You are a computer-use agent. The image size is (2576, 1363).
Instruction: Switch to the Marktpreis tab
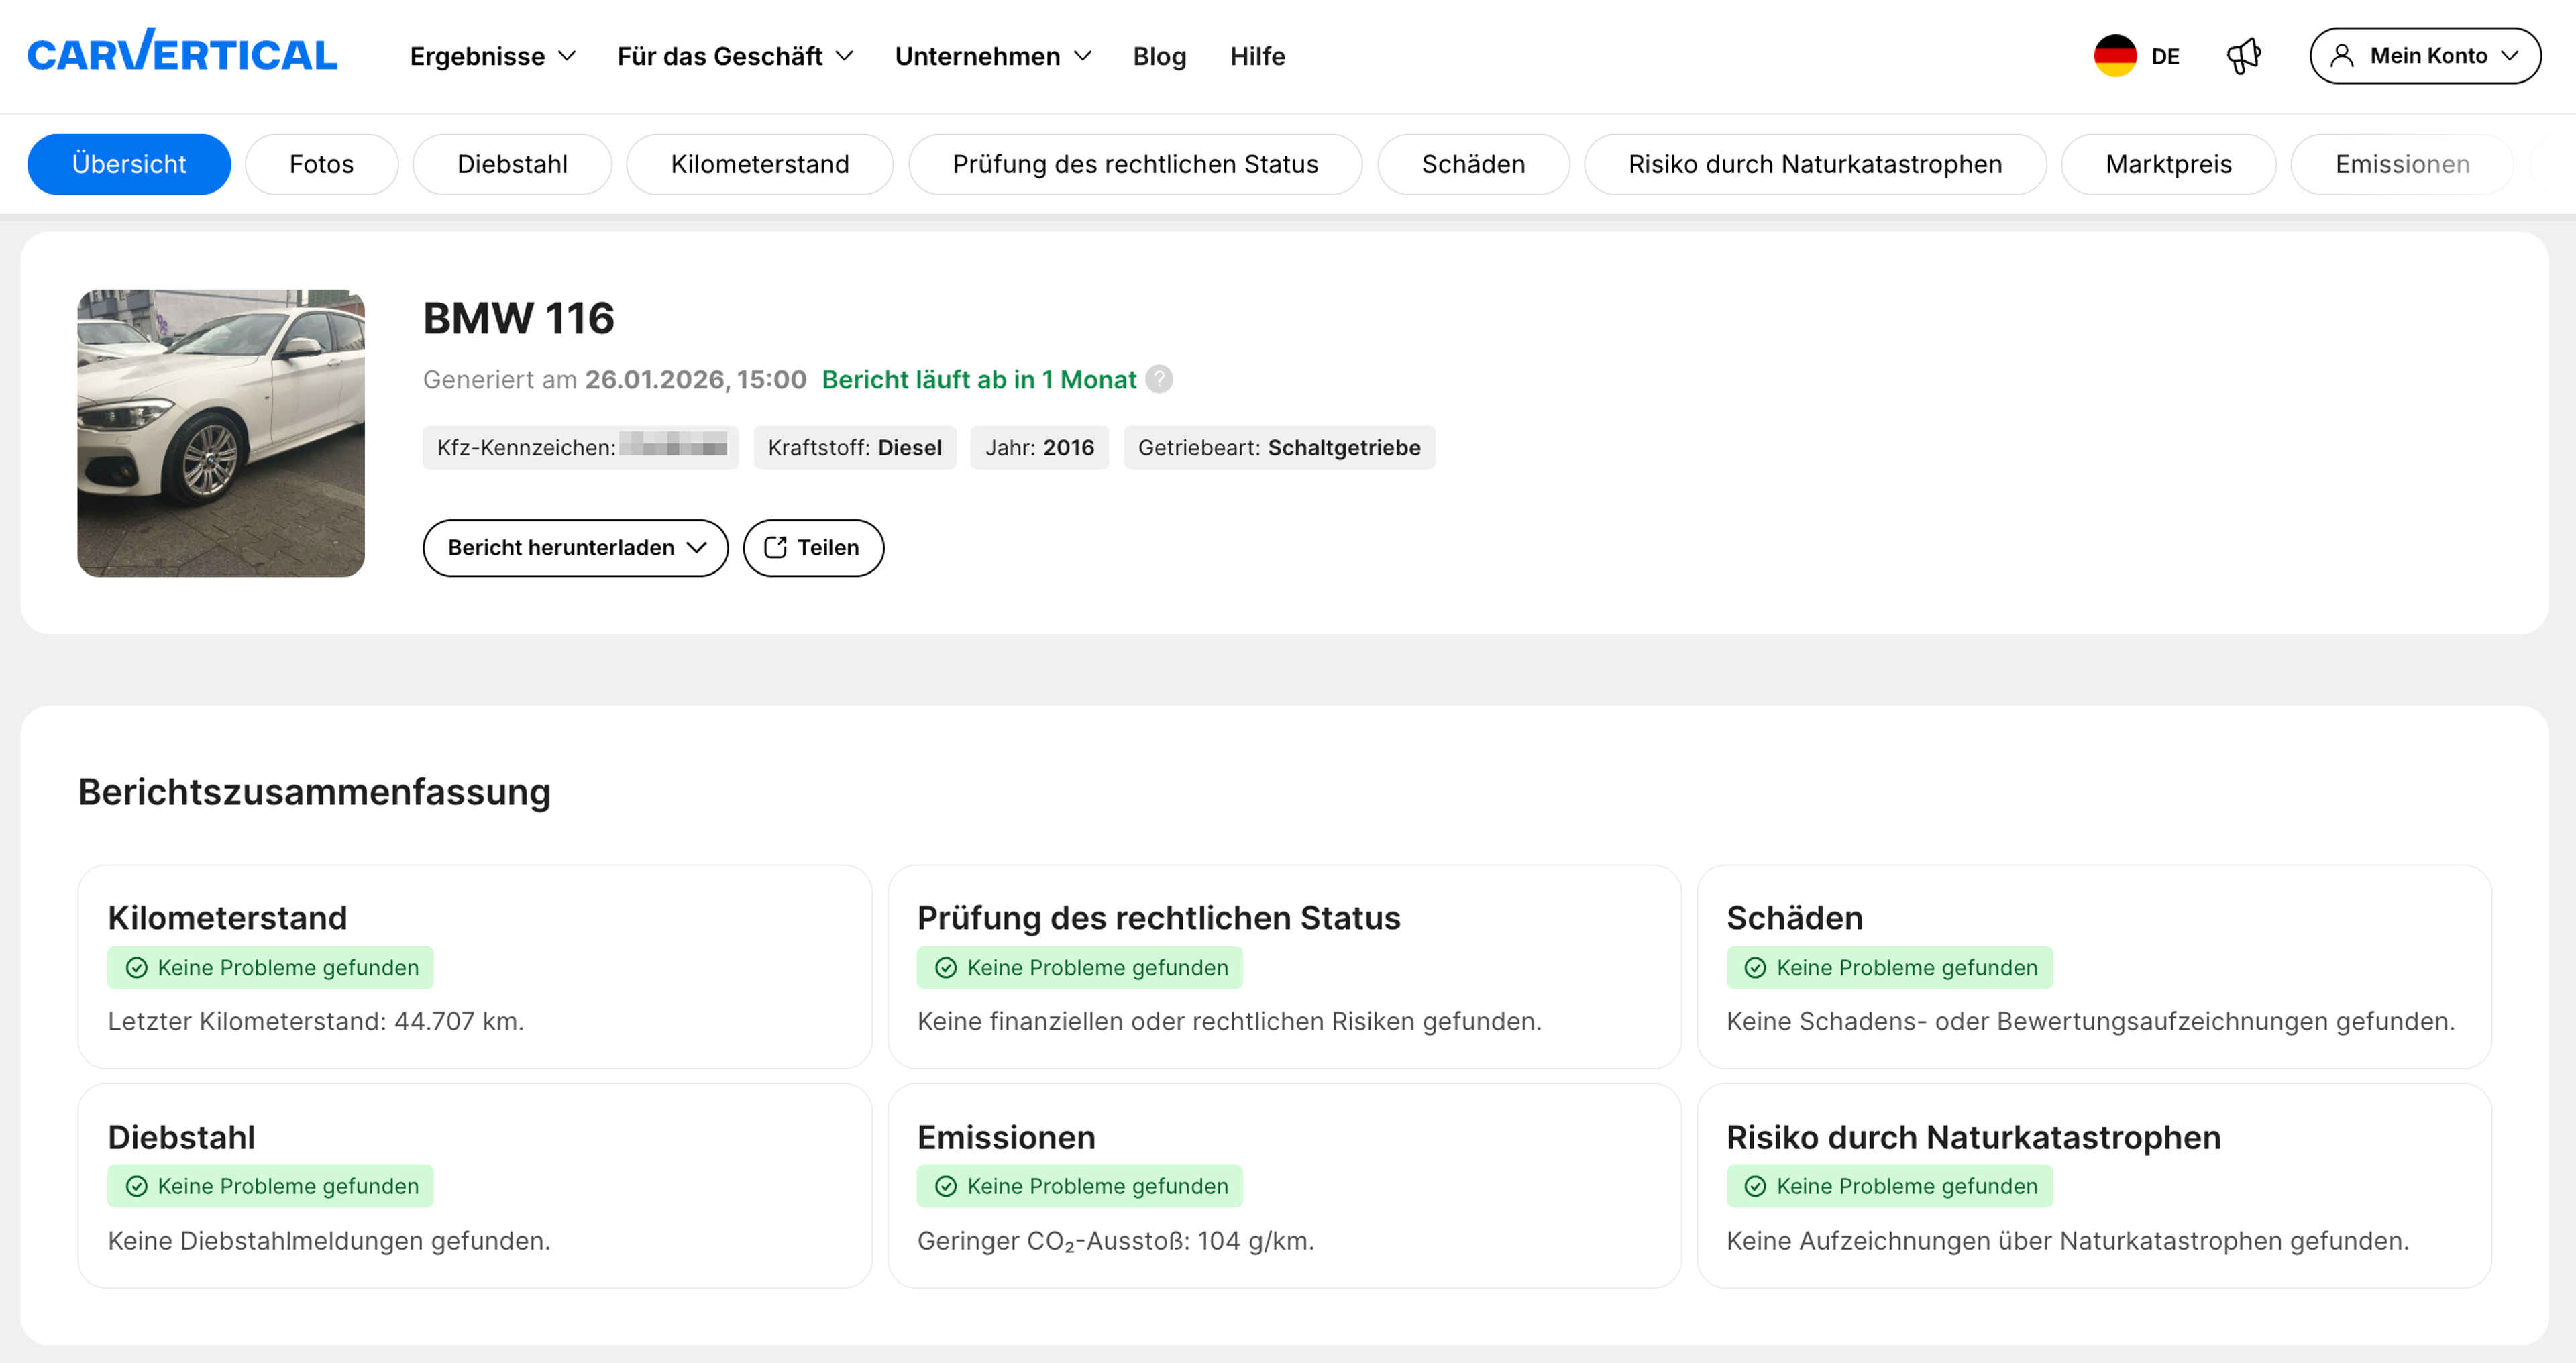(x=2168, y=164)
